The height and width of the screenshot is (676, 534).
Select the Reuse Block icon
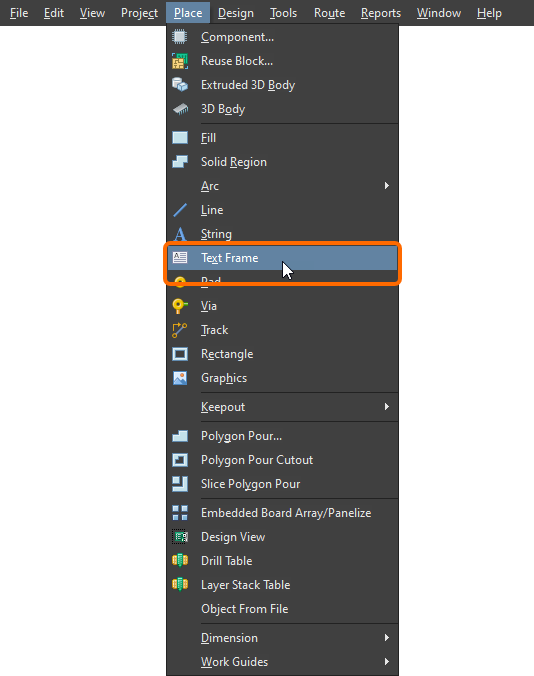[180, 61]
